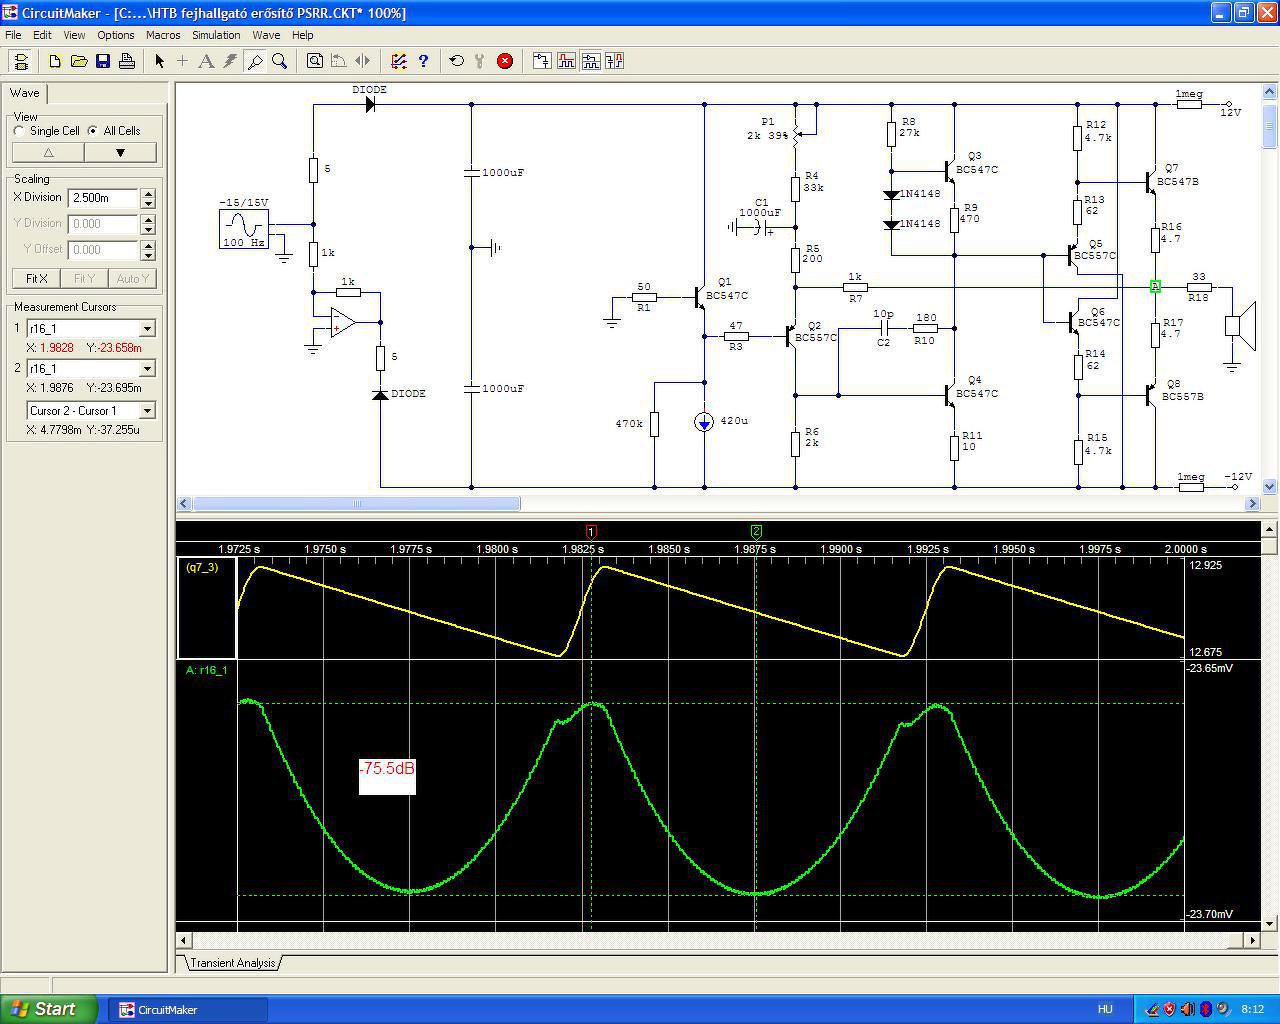Create a new circuit file
This screenshot has width=1280, height=1024.
(55, 61)
